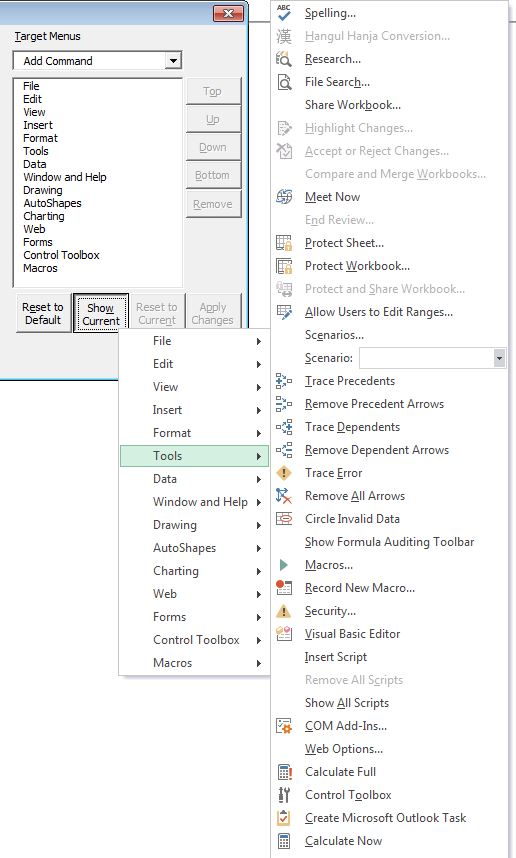516x858 pixels.
Task: Select Format in the Target Menus list
Action: pyautogui.click(x=40, y=138)
